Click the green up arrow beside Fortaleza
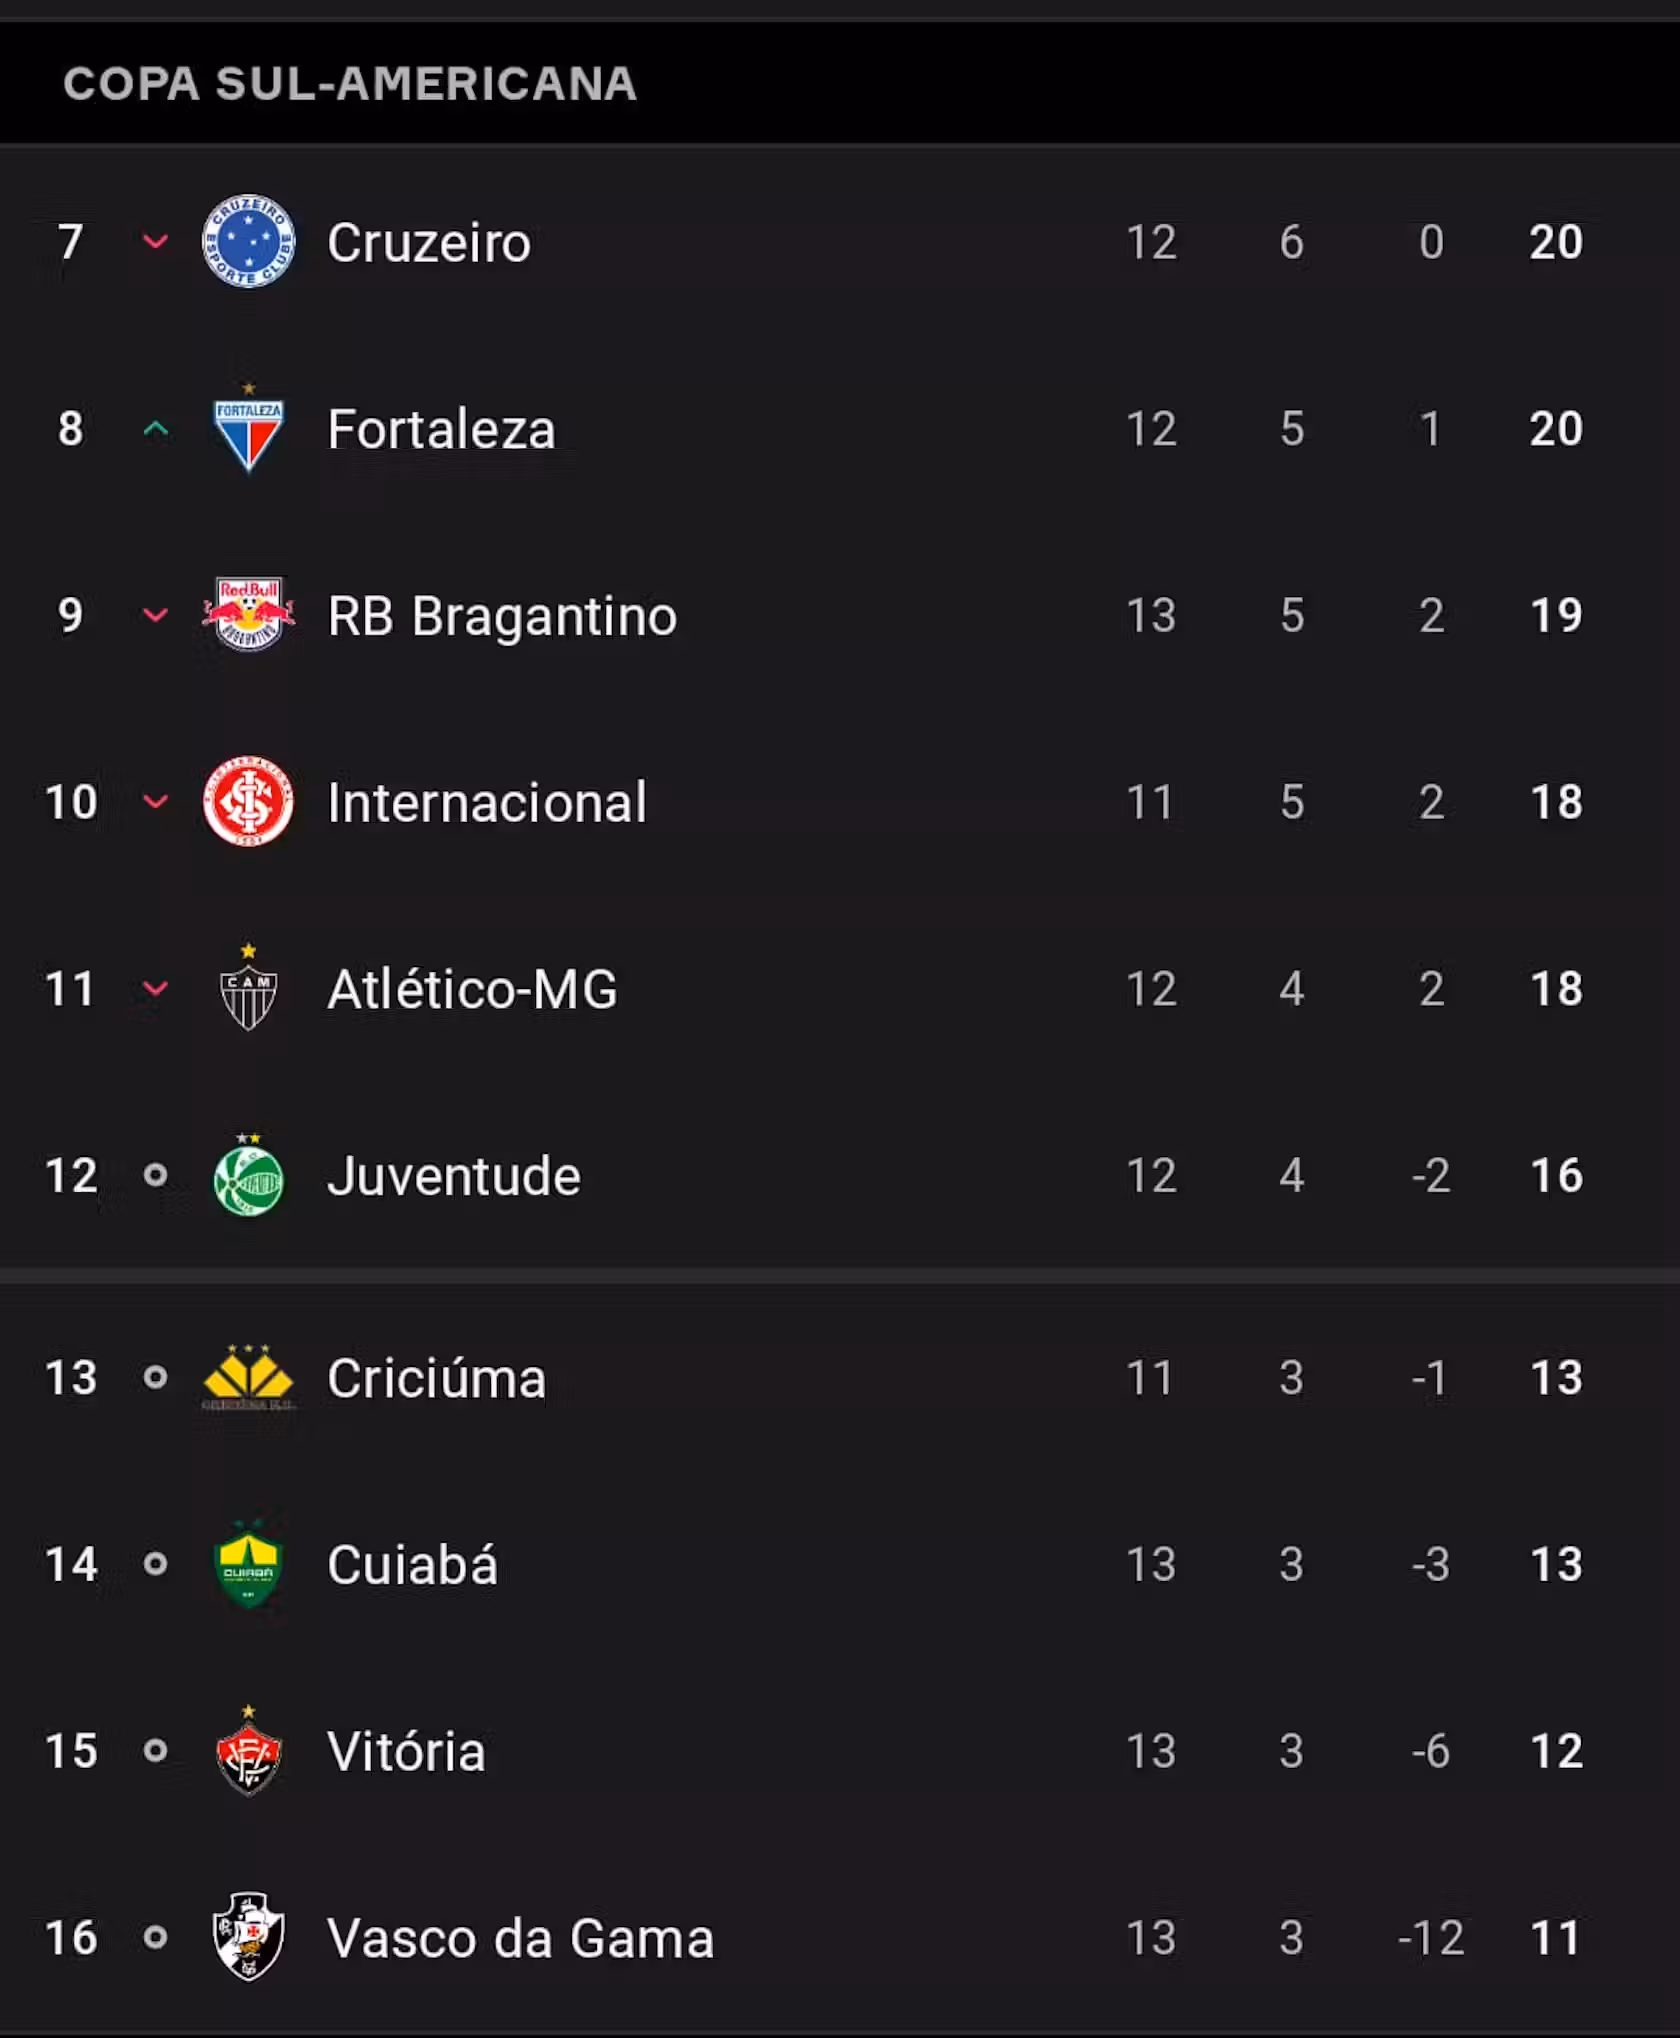 click(x=155, y=429)
